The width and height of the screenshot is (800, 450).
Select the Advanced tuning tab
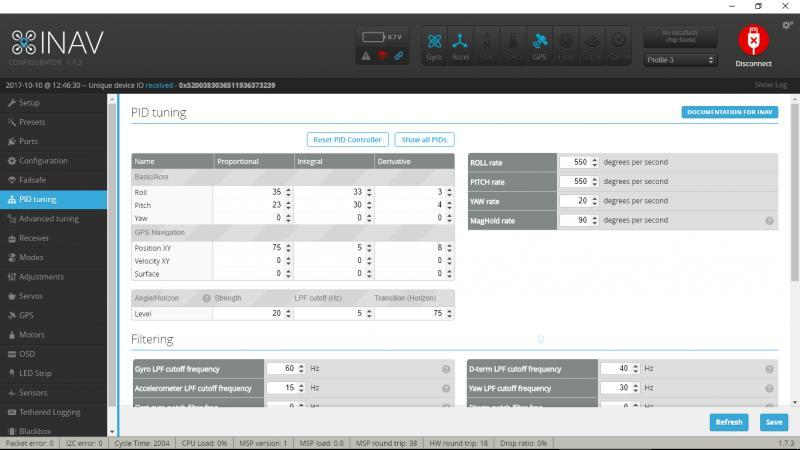tap(48, 218)
